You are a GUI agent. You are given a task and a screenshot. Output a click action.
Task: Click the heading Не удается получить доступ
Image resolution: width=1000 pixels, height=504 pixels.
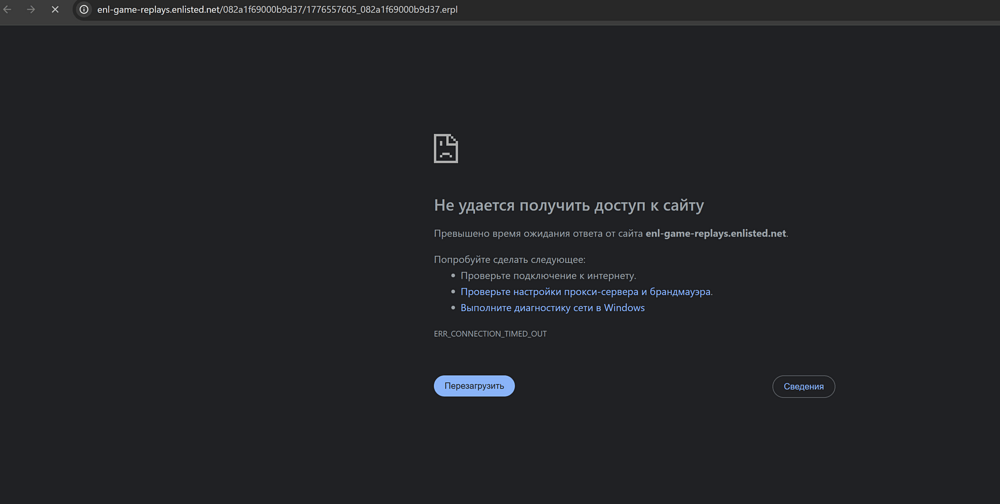[568, 205]
